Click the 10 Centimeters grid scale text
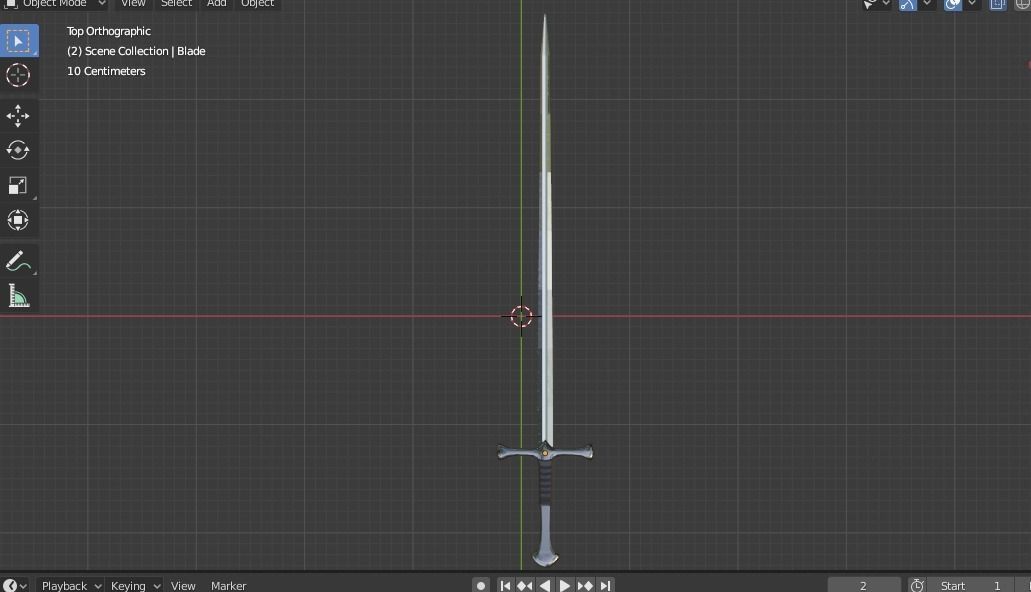 coord(106,70)
